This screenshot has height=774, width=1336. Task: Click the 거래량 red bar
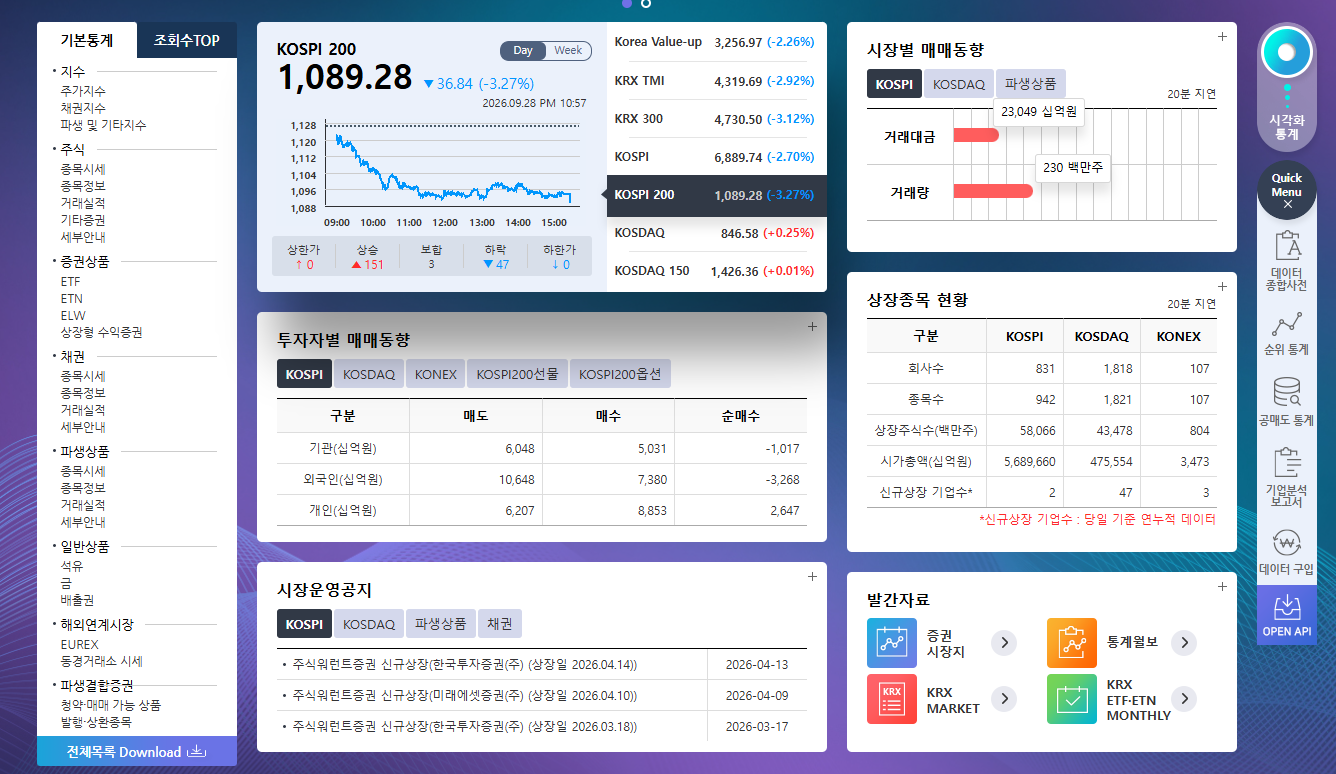click(993, 191)
